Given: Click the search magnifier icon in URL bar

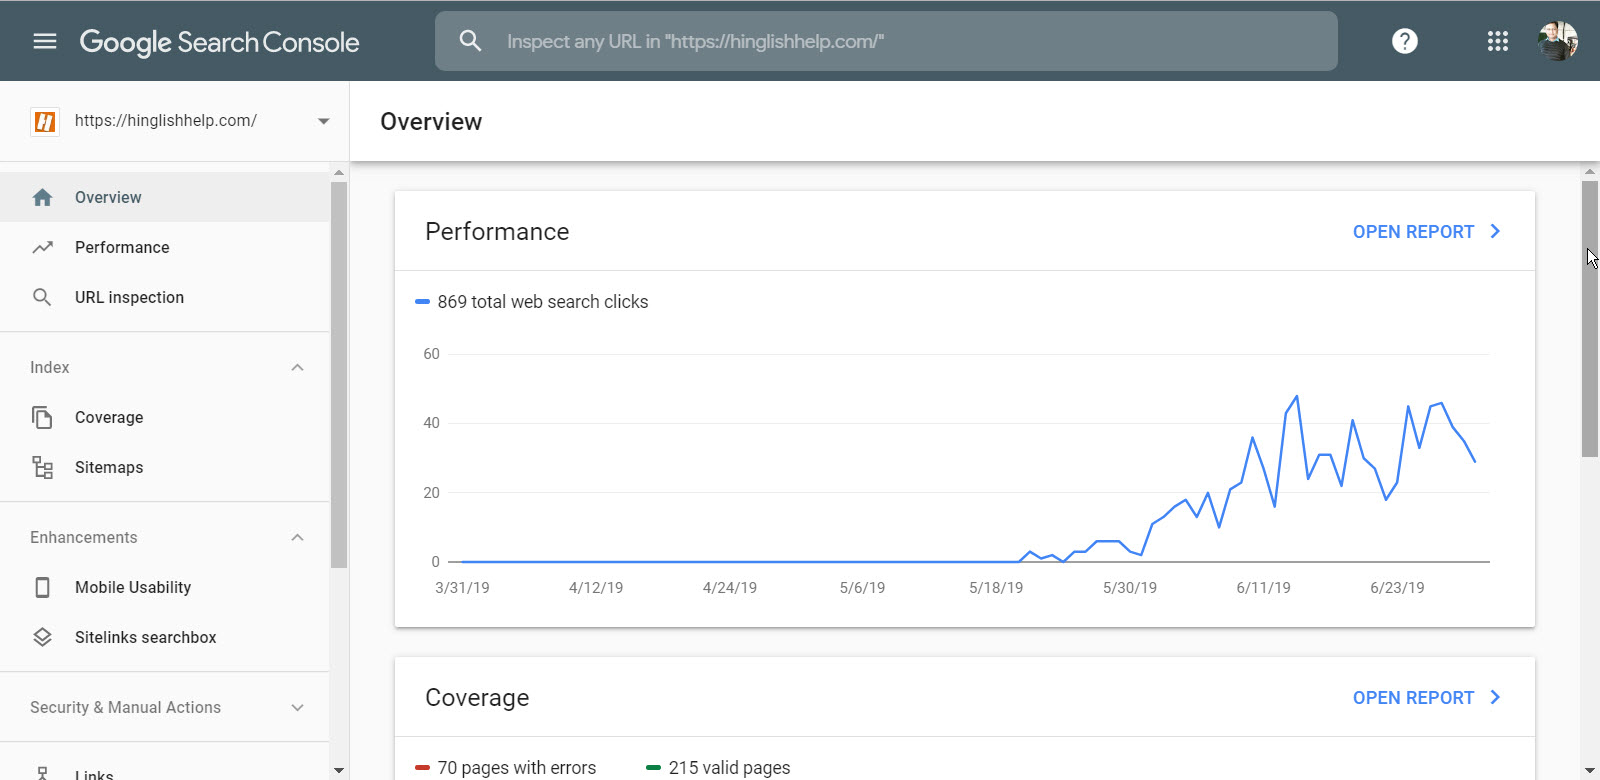Looking at the screenshot, I should tap(470, 41).
